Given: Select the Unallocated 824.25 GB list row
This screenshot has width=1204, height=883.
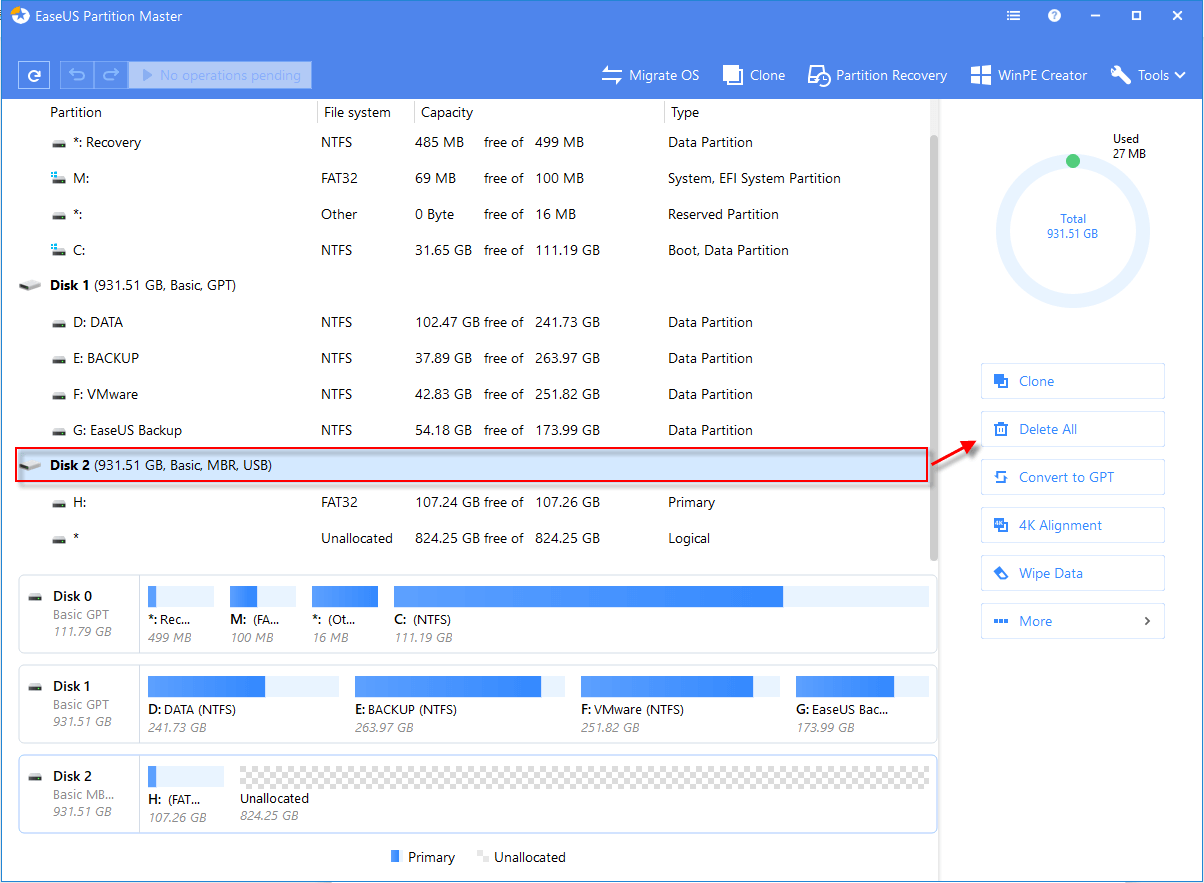Looking at the screenshot, I should (x=472, y=538).
